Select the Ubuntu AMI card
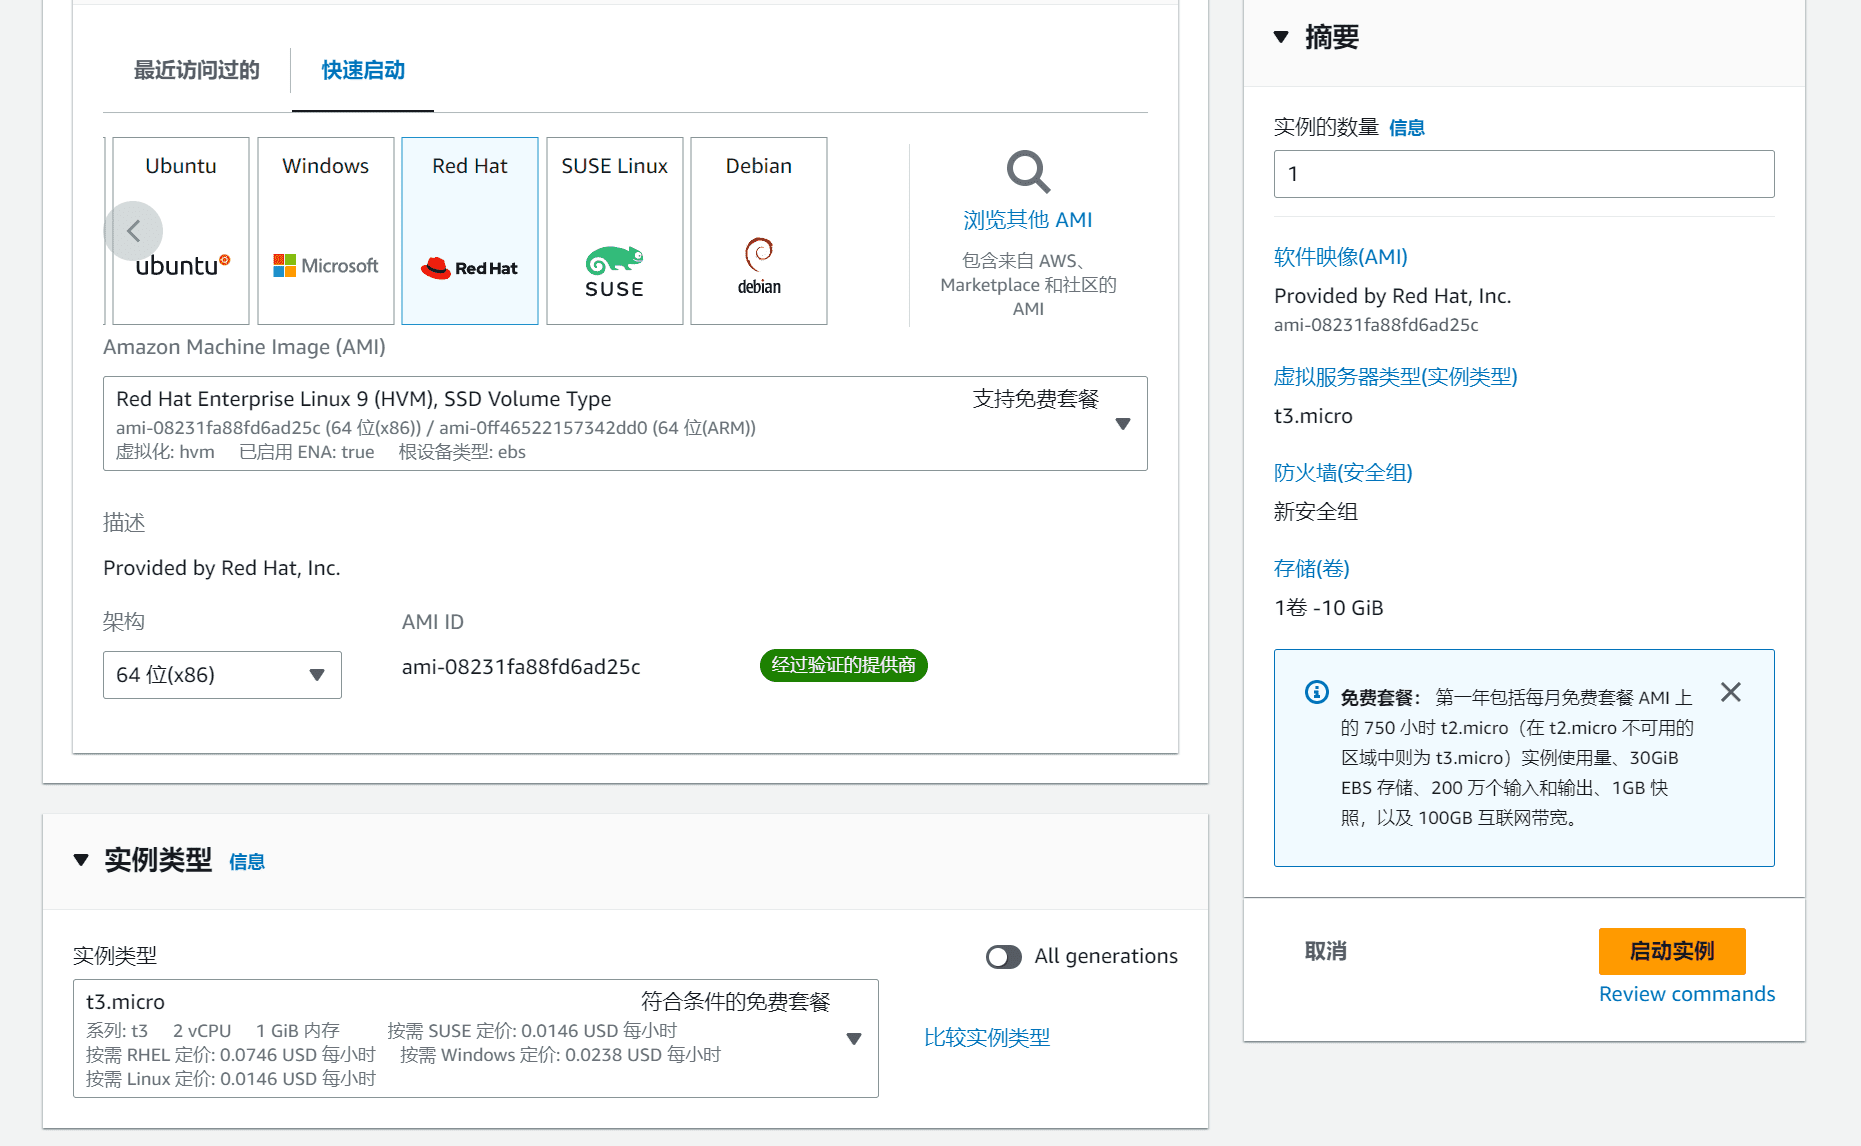The width and height of the screenshot is (1861, 1146). pos(180,230)
